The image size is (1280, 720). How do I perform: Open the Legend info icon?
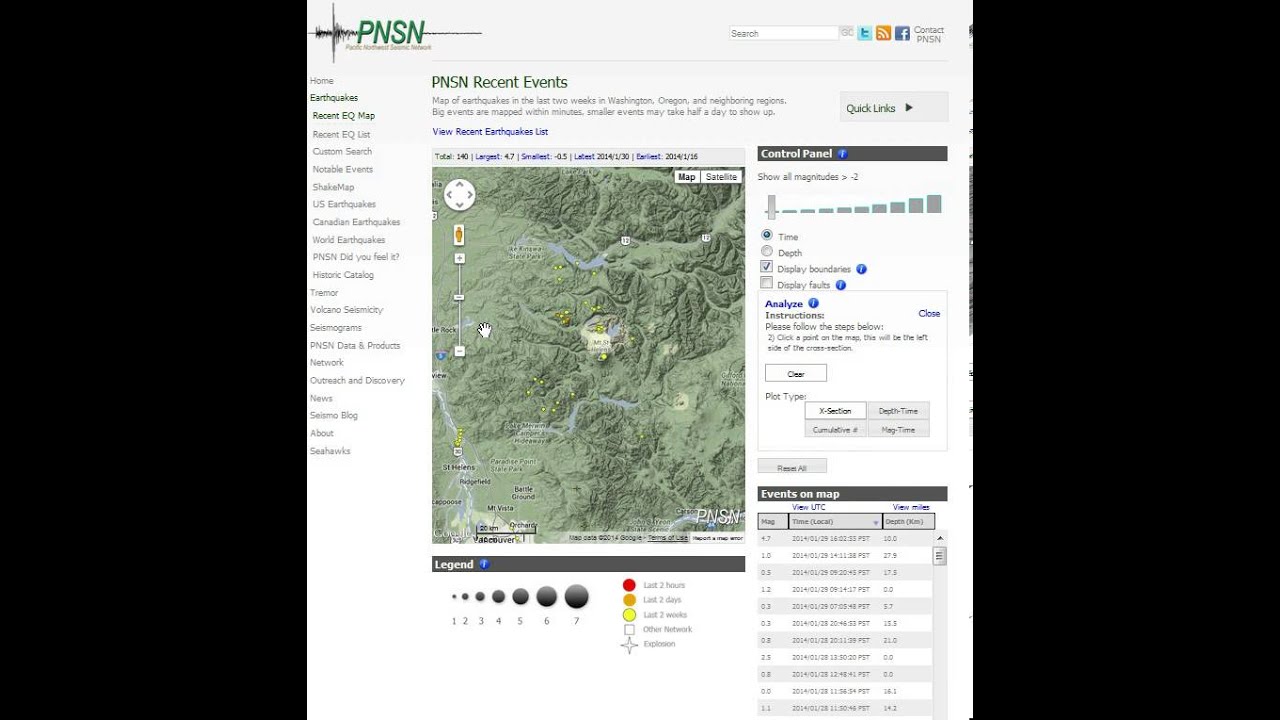pyautogui.click(x=484, y=564)
